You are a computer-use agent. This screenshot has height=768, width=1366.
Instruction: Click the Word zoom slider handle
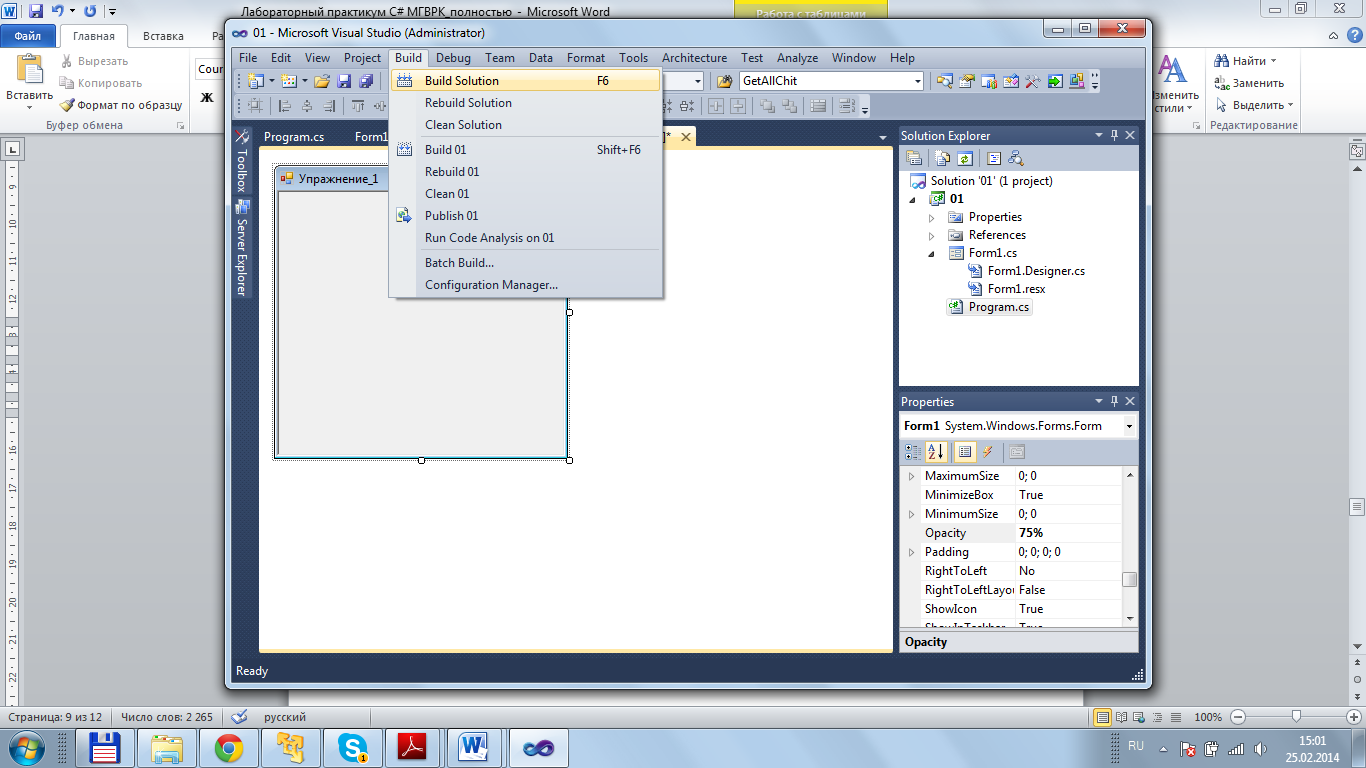(x=1296, y=716)
